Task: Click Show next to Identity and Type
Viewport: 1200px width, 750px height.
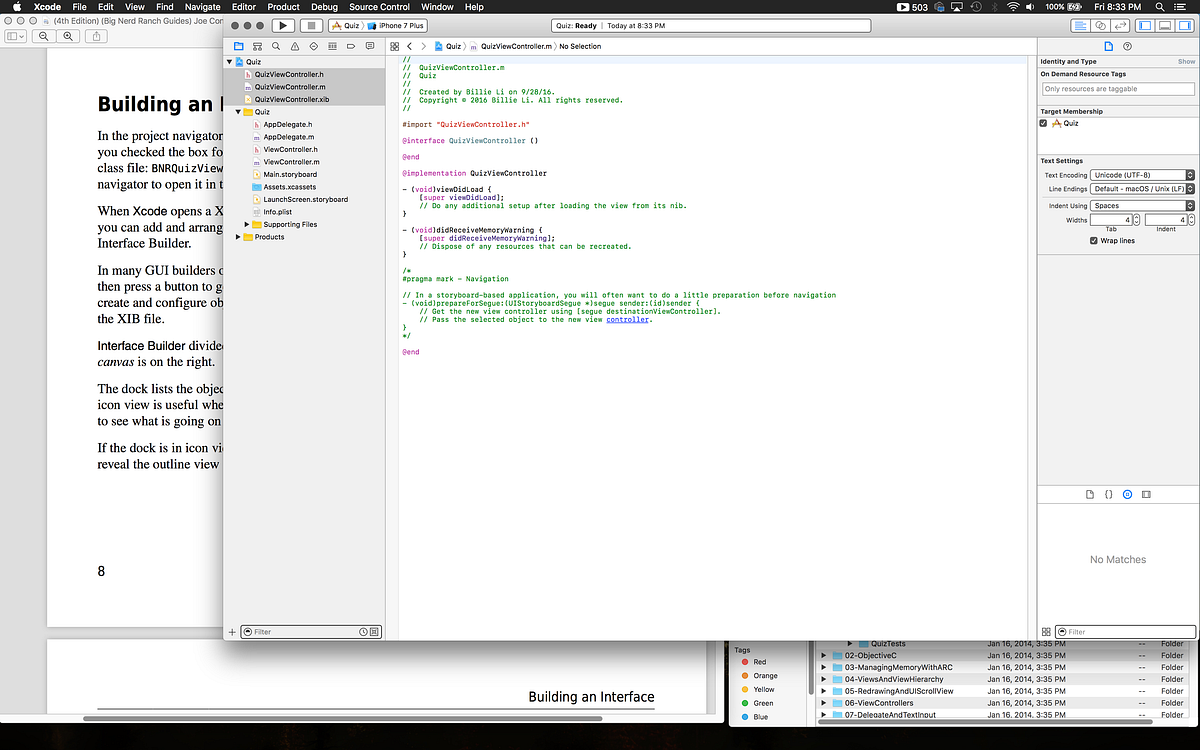Action: 1186,62
